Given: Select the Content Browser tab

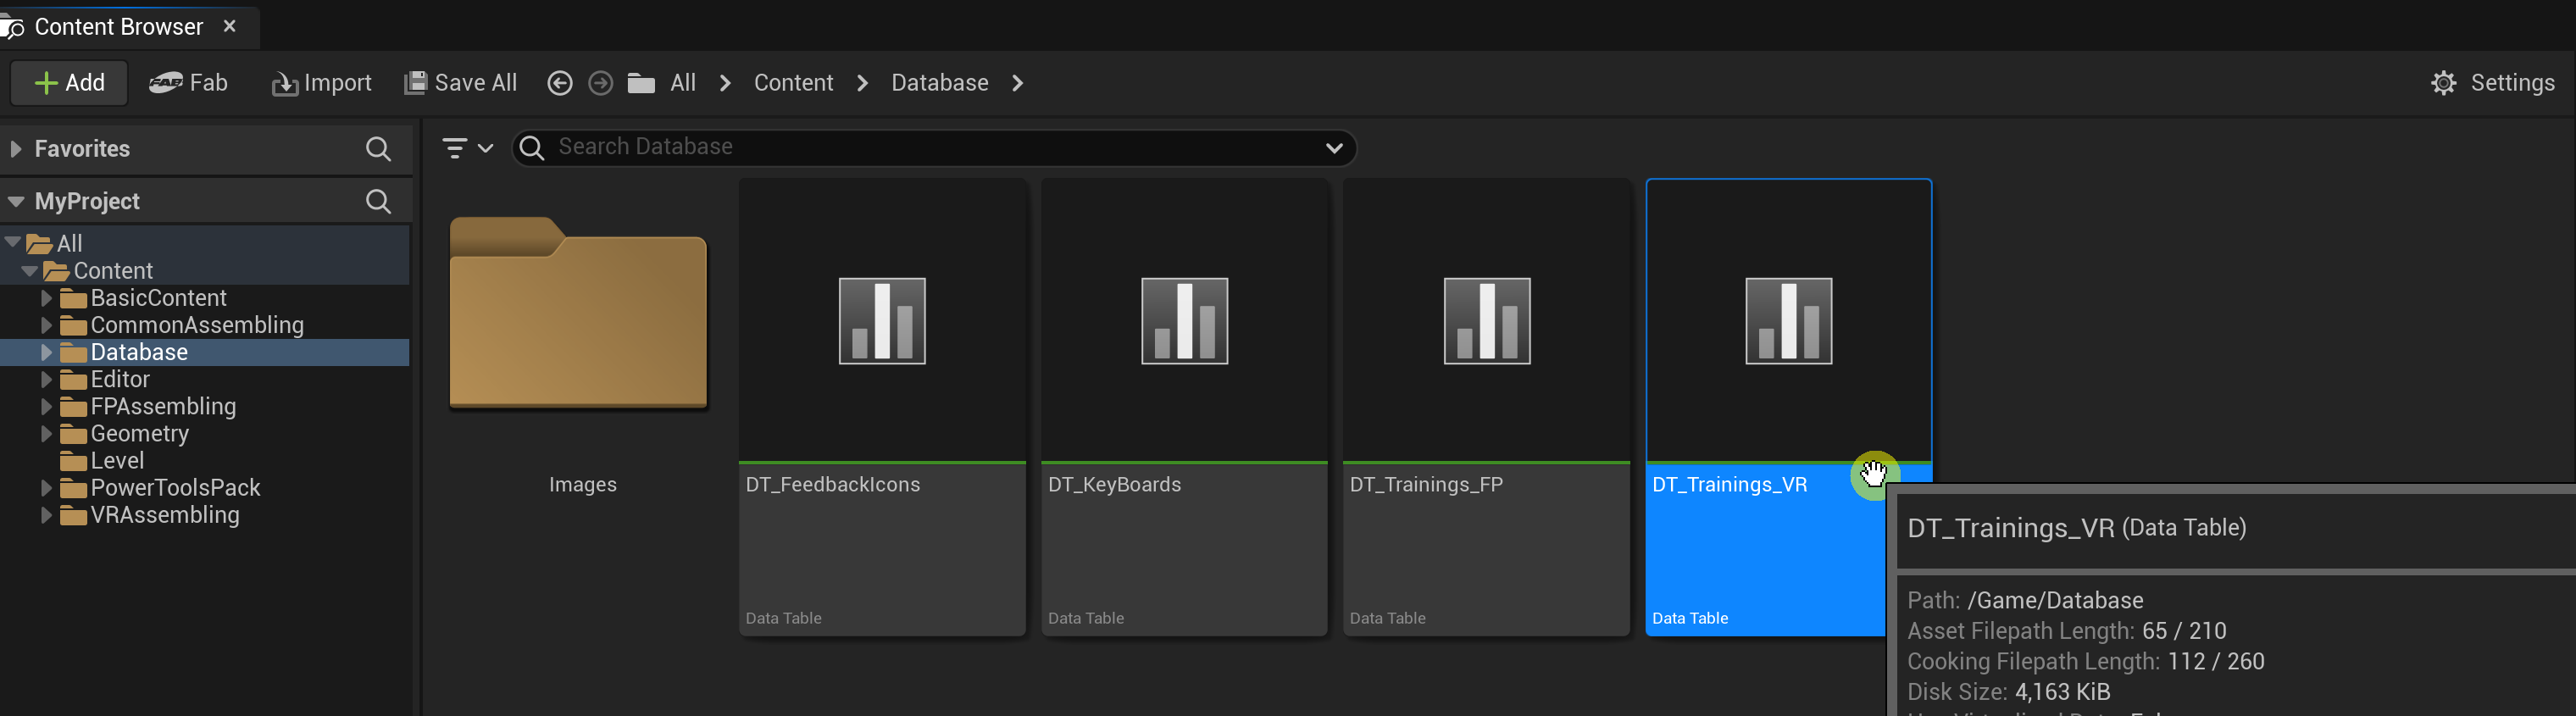Looking at the screenshot, I should (118, 27).
